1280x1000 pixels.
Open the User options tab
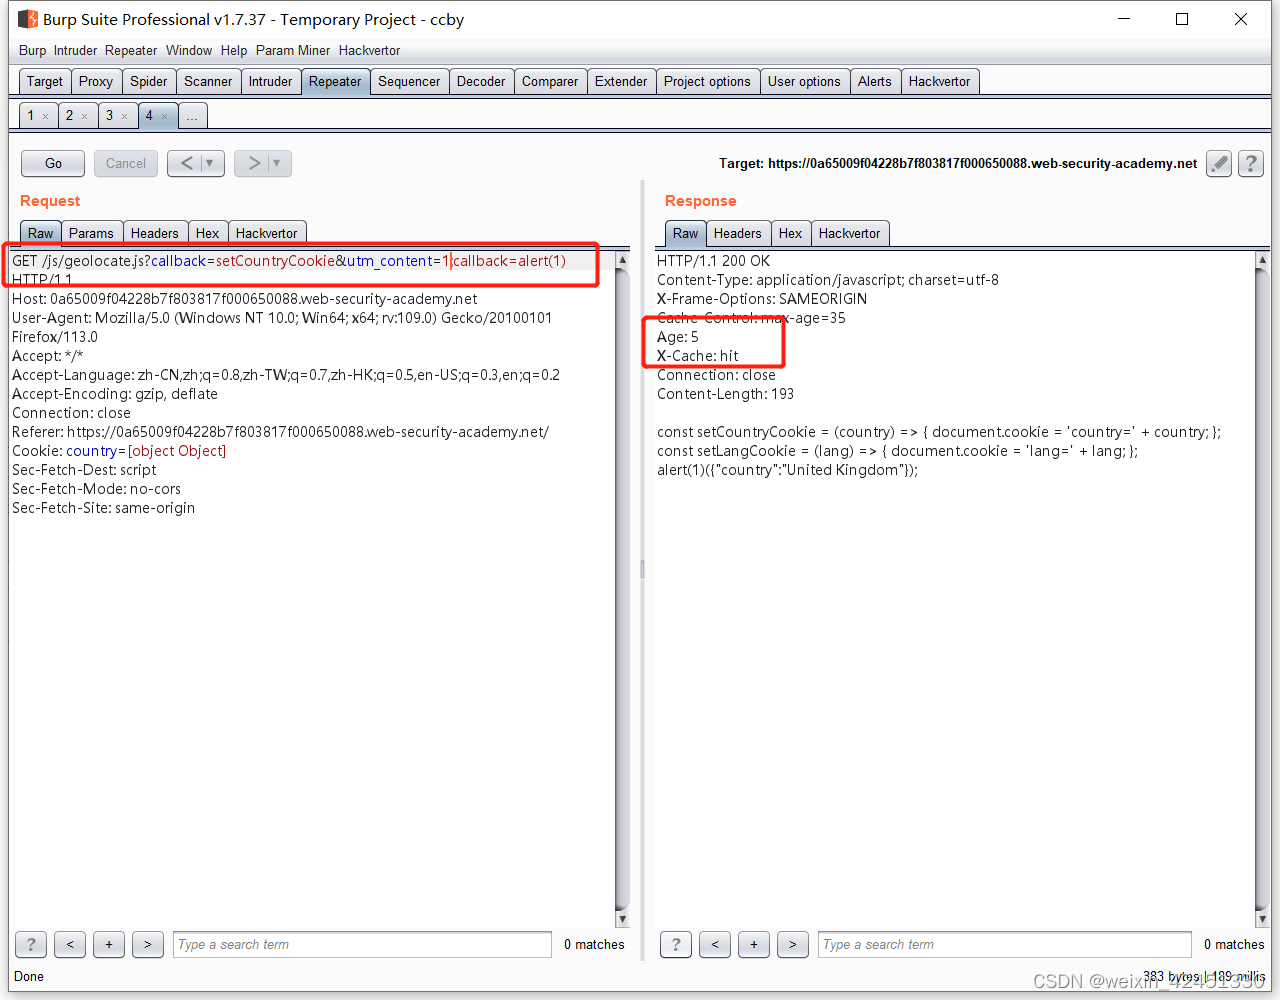pos(804,81)
